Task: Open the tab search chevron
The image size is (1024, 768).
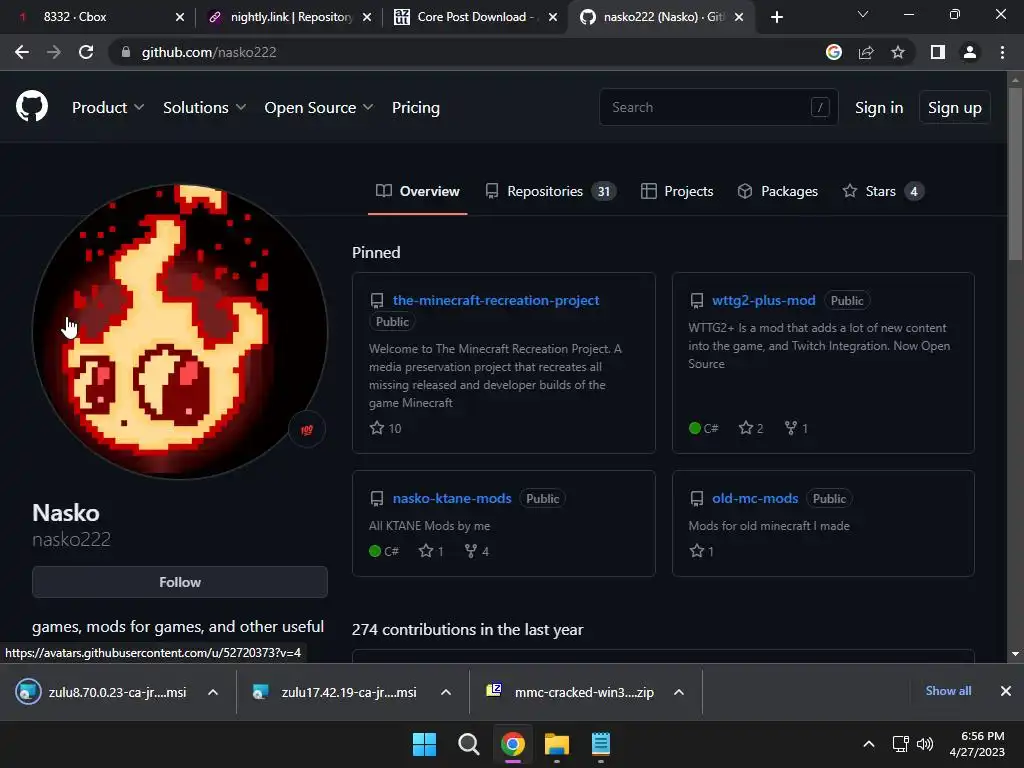Action: [863, 14]
